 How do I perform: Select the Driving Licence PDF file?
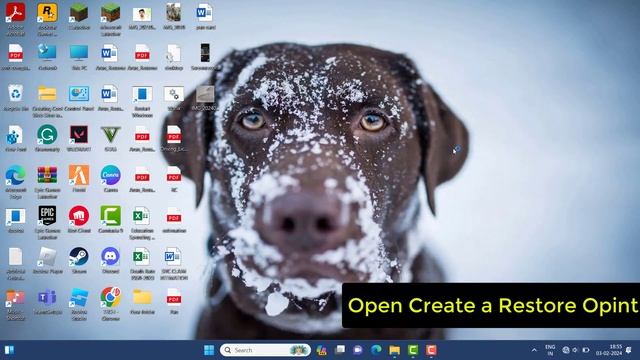[174, 135]
